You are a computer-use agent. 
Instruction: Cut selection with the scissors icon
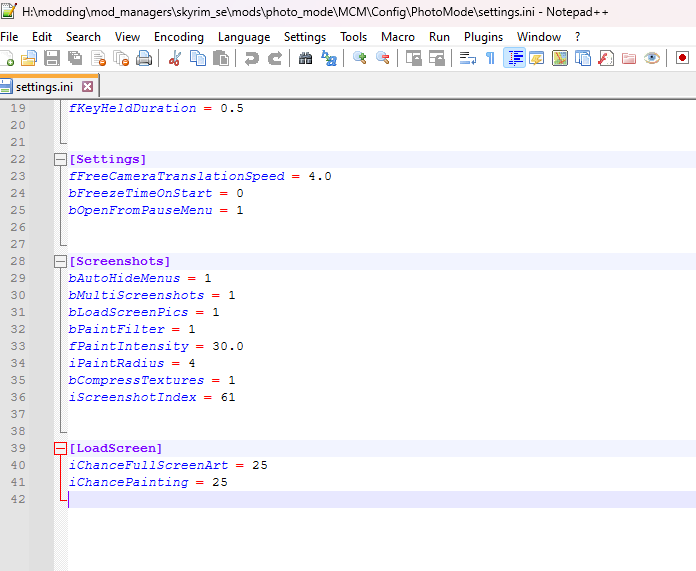[x=174, y=58]
